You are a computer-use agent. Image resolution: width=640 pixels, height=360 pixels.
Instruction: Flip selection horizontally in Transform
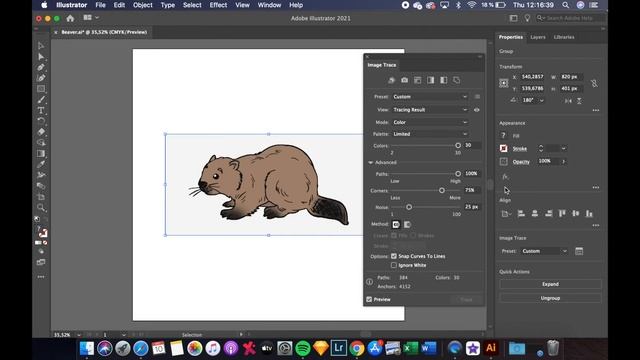tap(568, 101)
